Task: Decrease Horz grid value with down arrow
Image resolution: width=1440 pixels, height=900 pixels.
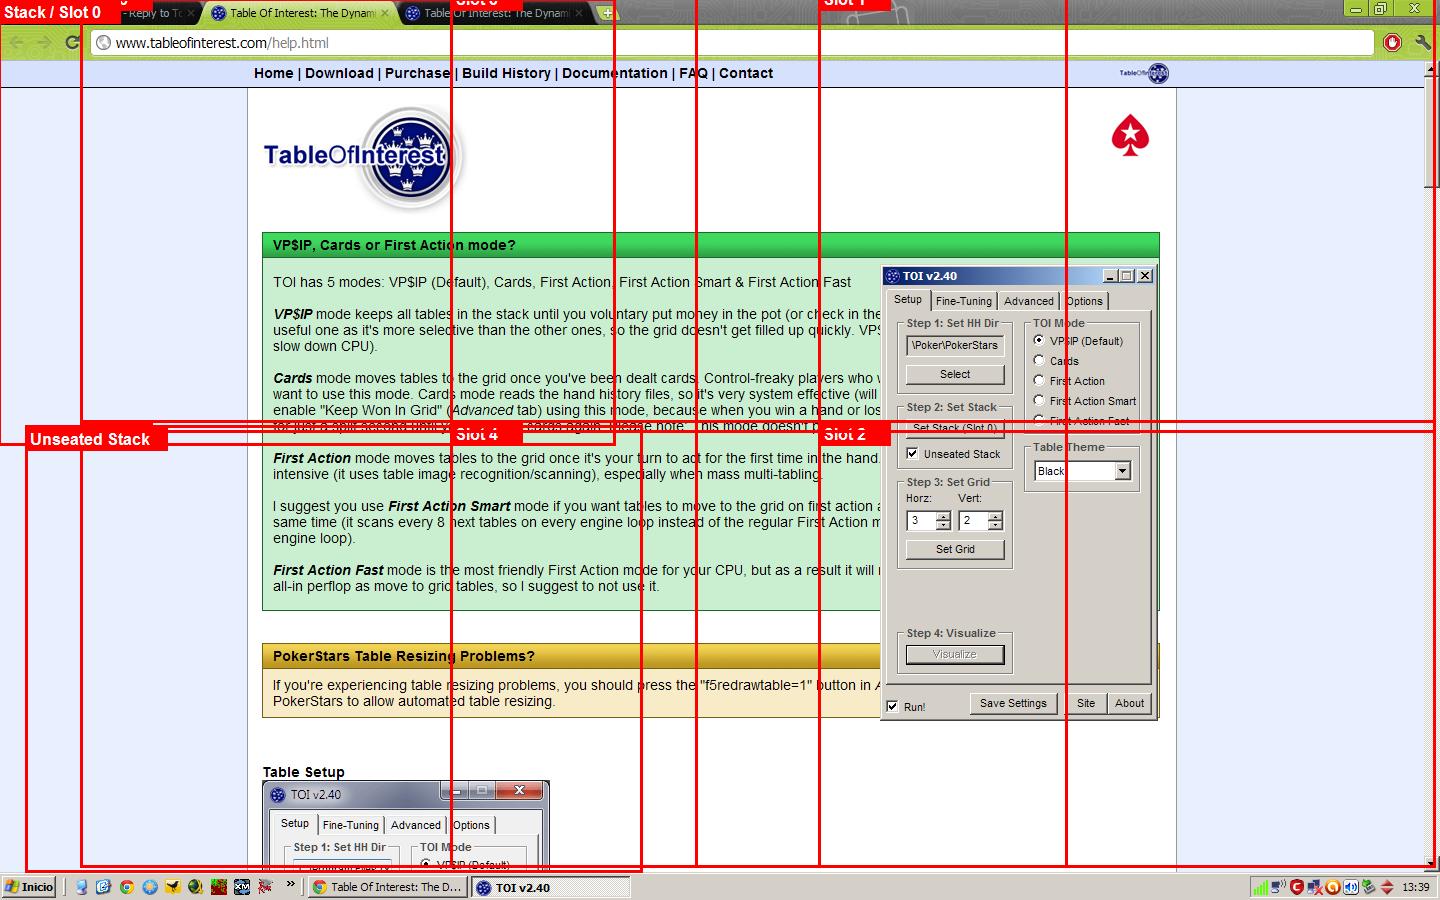Action: click(x=944, y=525)
